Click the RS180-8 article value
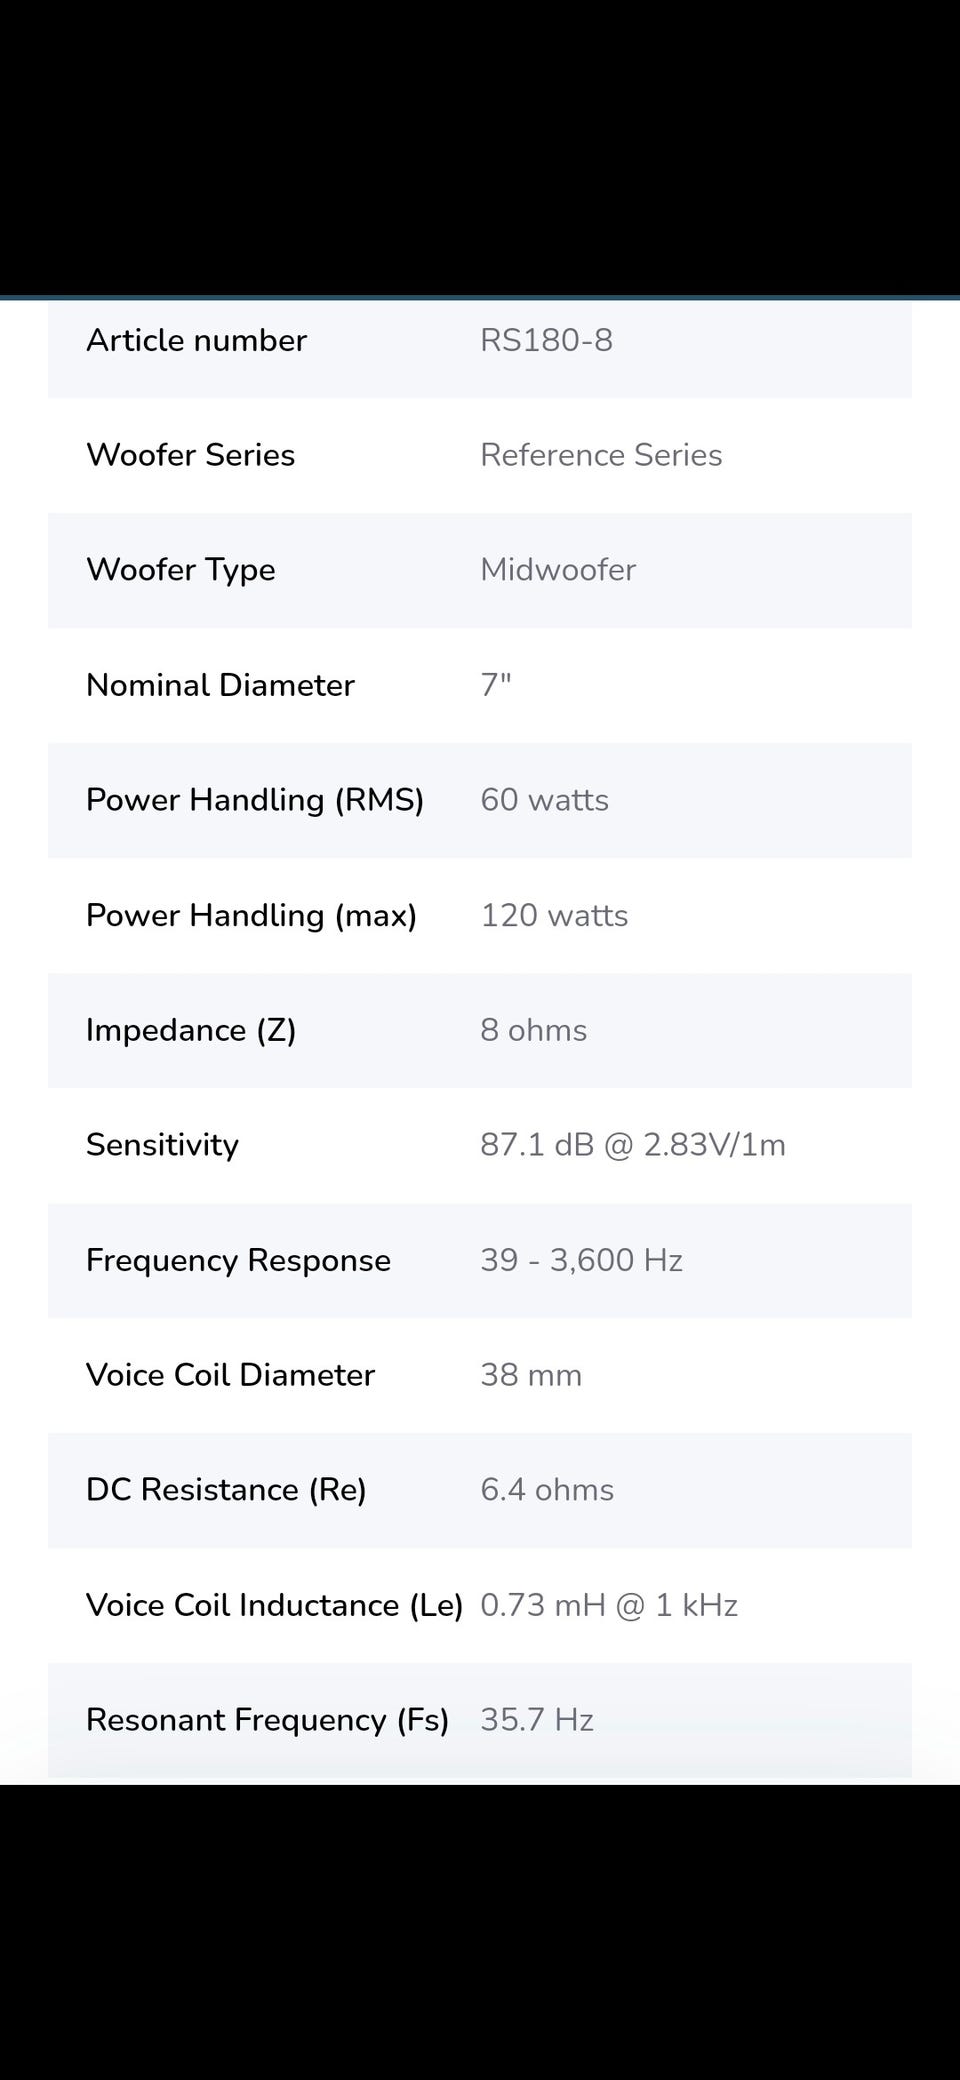Image resolution: width=960 pixels, height=2080 pixels. pyautogui.click(x=546, y=340)
